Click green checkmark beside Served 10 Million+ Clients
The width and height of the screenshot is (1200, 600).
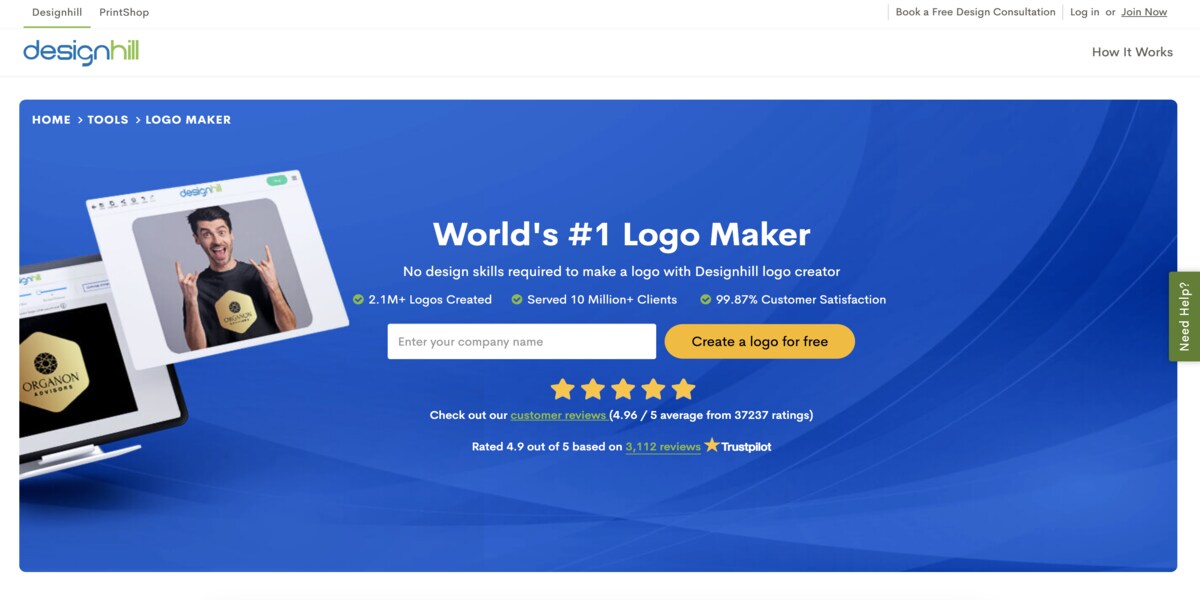point(517,299)
